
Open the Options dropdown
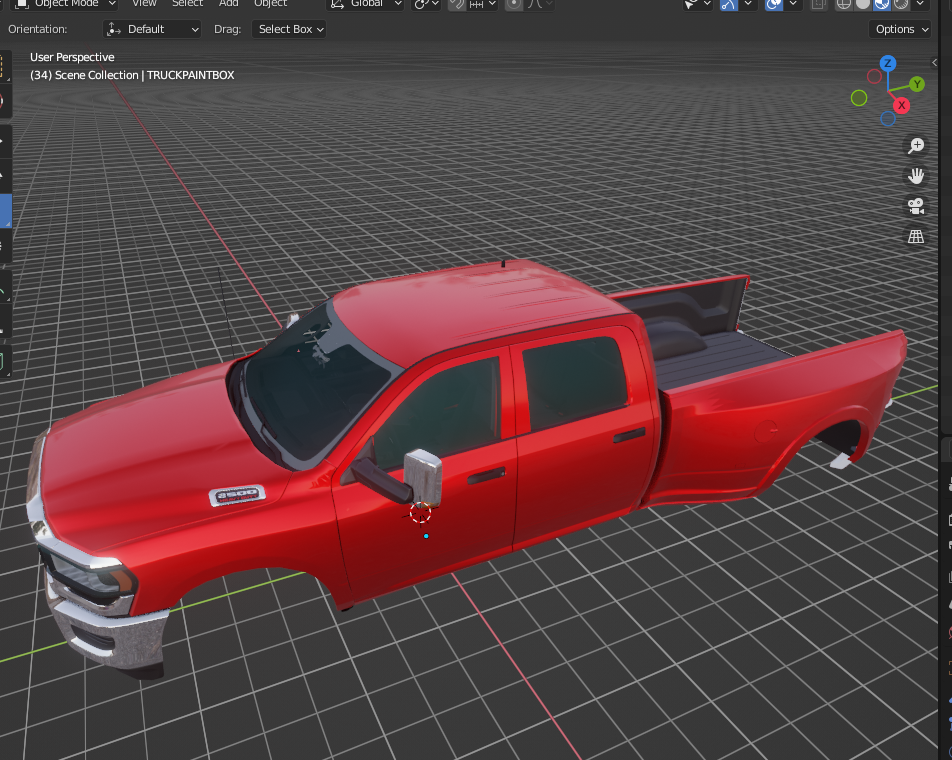pyautogui.click(x=900, y=29)
